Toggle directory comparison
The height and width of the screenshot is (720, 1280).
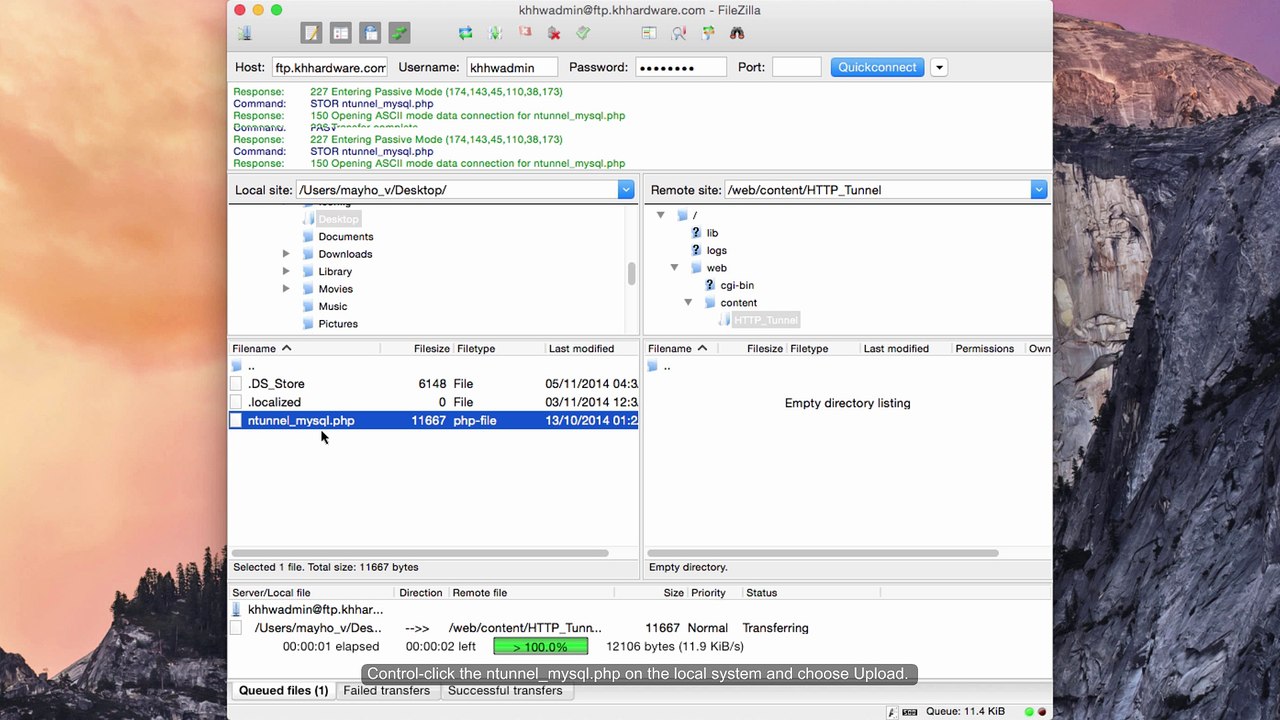pyautogui.click(x=679, y=33)
